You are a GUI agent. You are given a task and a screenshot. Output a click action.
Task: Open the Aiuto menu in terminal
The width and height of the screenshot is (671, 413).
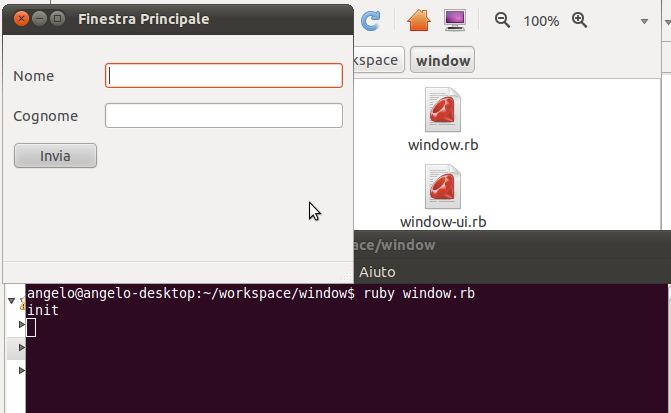tap(377, 272)
